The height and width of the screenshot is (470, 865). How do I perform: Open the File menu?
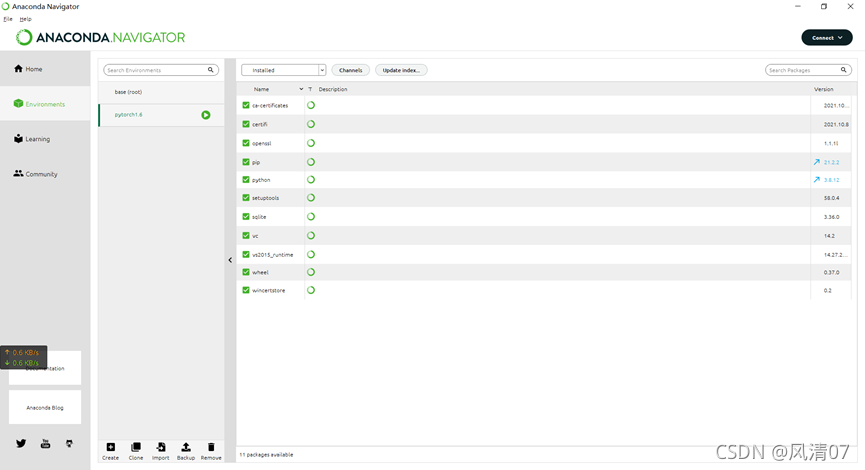click(x=8, y=19)
